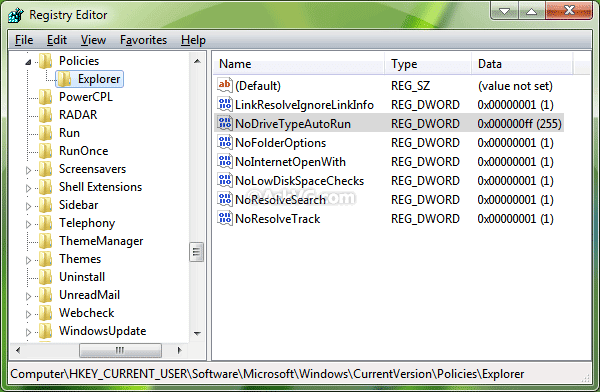Click the NoDriveTypeAutoRun DWORD icon
Image resolution: width=600 pixels, height=392 pixels.
[x=225, y=123]
